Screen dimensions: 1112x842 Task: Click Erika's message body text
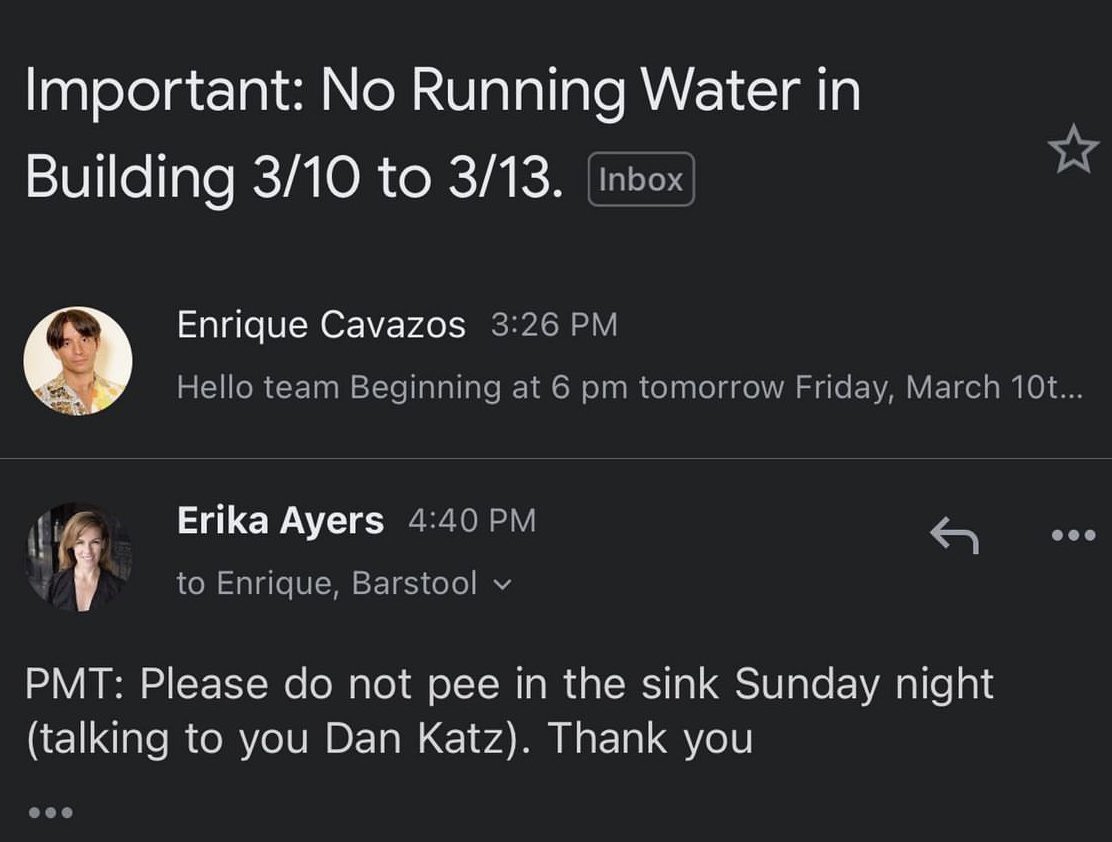pyautogui.click(x=509, y=711)
